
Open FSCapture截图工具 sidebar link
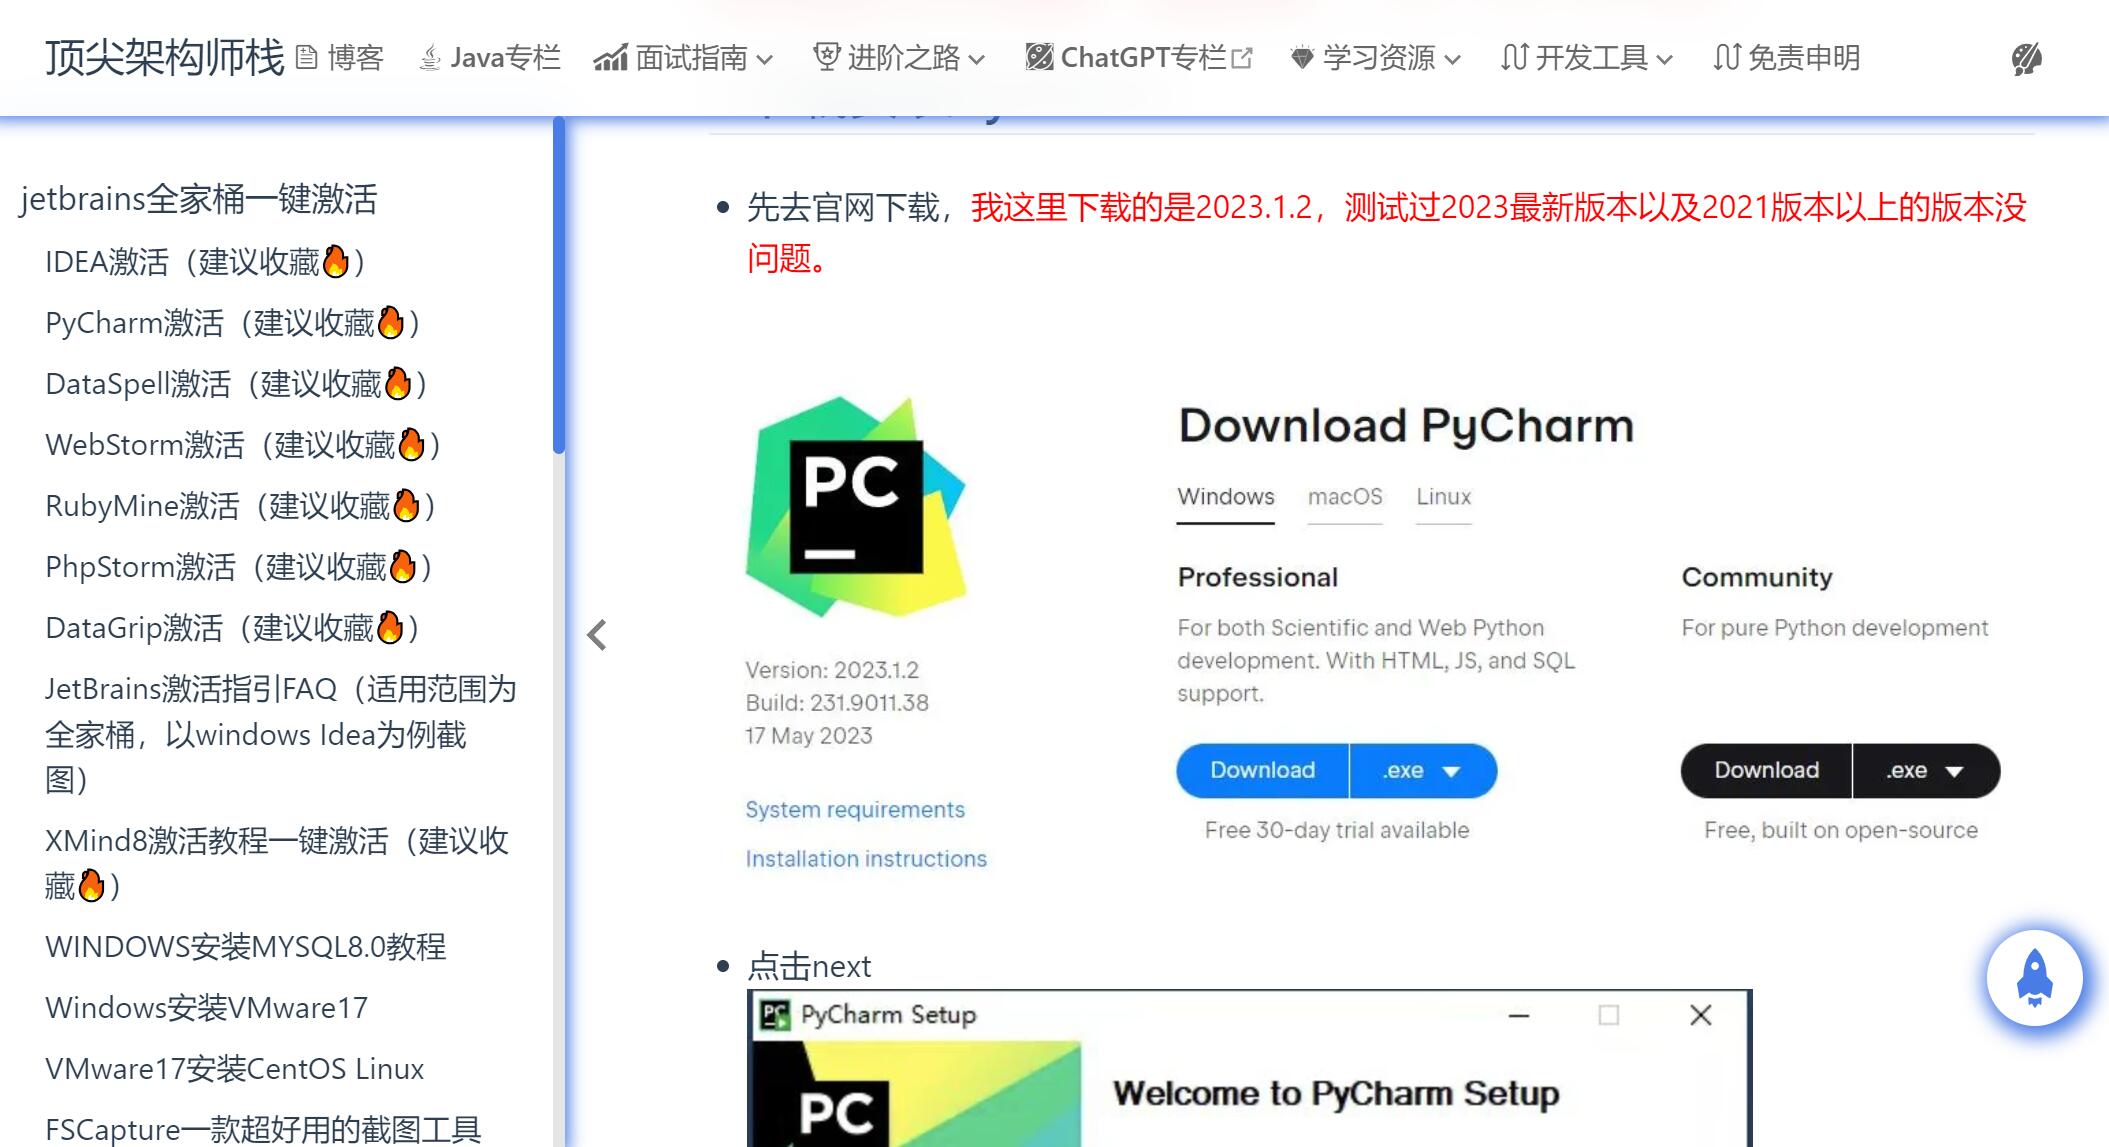tap(263, 1130)
